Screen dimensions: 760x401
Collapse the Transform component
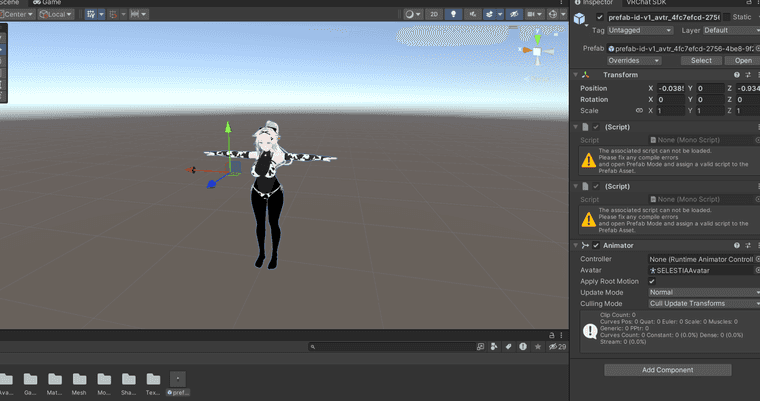coord(576,75)
